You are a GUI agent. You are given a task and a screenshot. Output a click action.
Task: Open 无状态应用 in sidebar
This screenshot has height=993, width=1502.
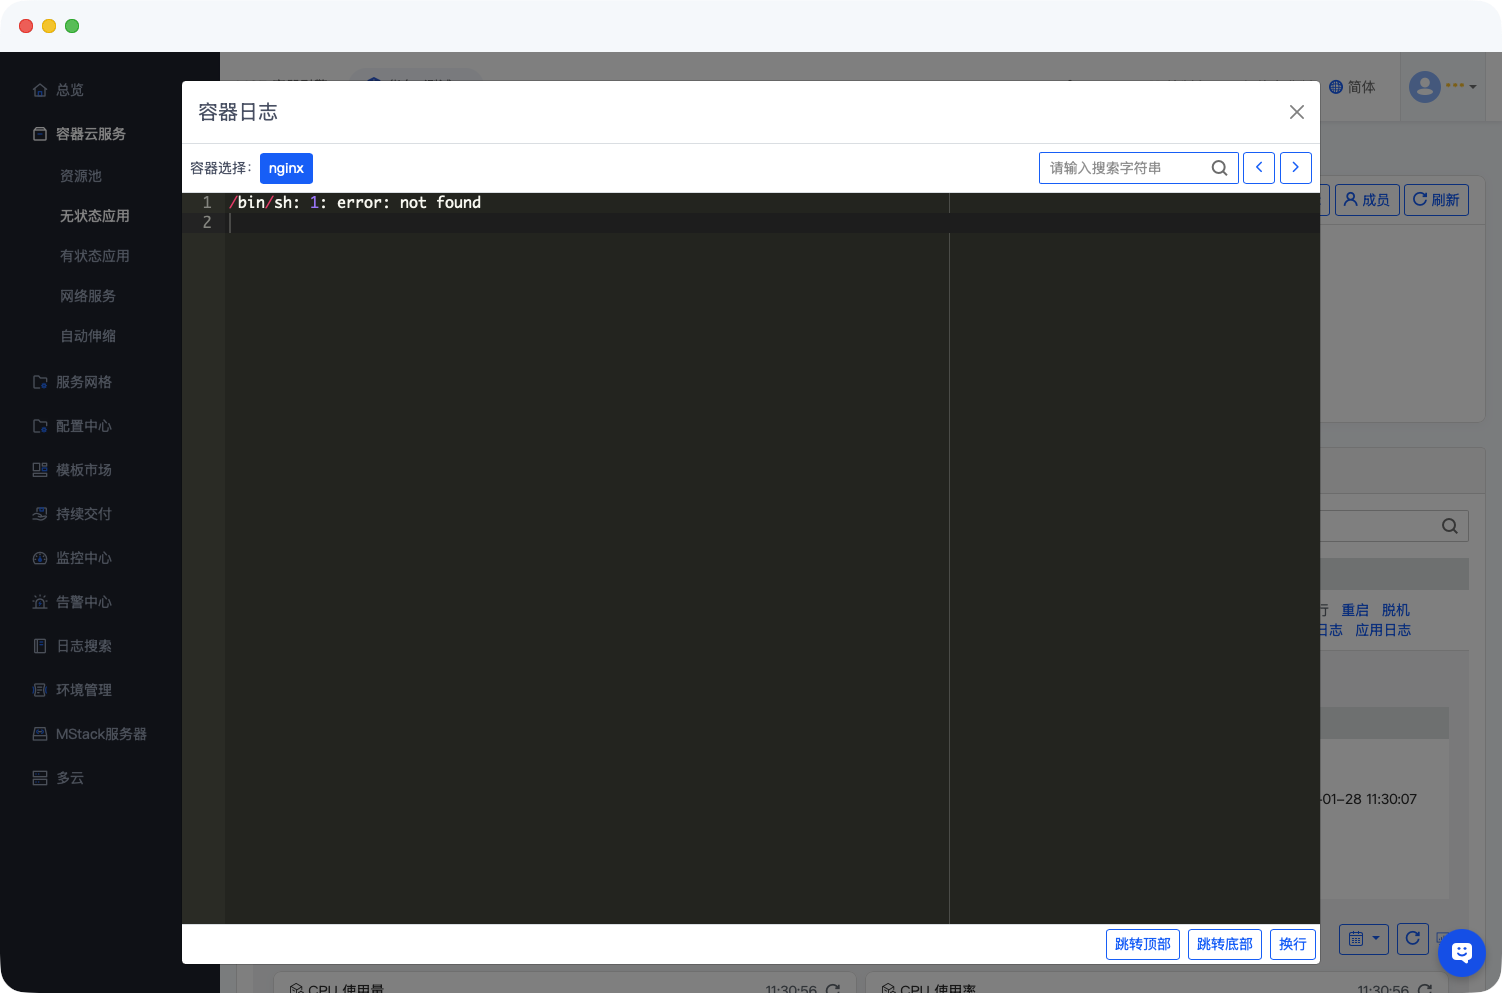94,216
